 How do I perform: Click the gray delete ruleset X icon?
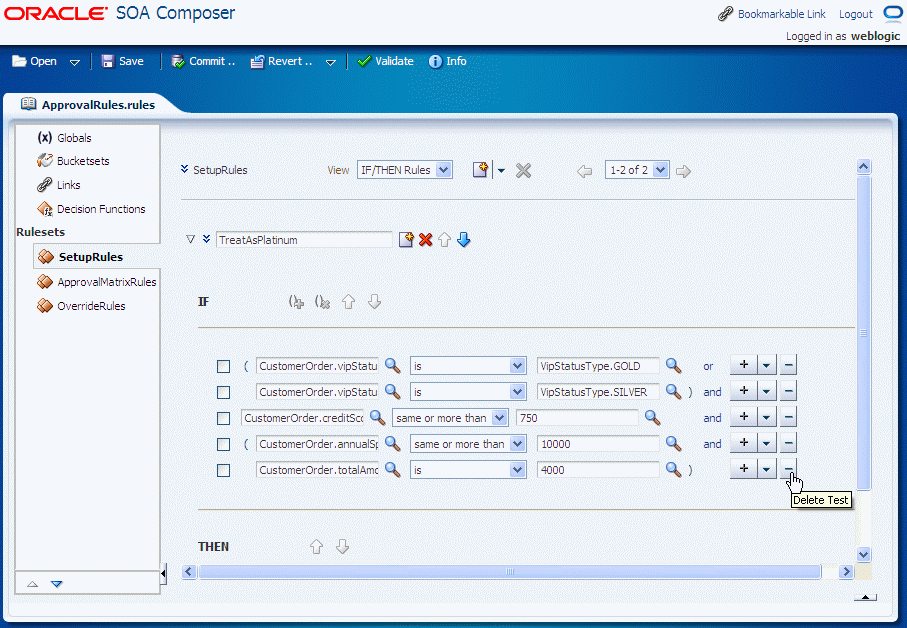tap(523, 171)
